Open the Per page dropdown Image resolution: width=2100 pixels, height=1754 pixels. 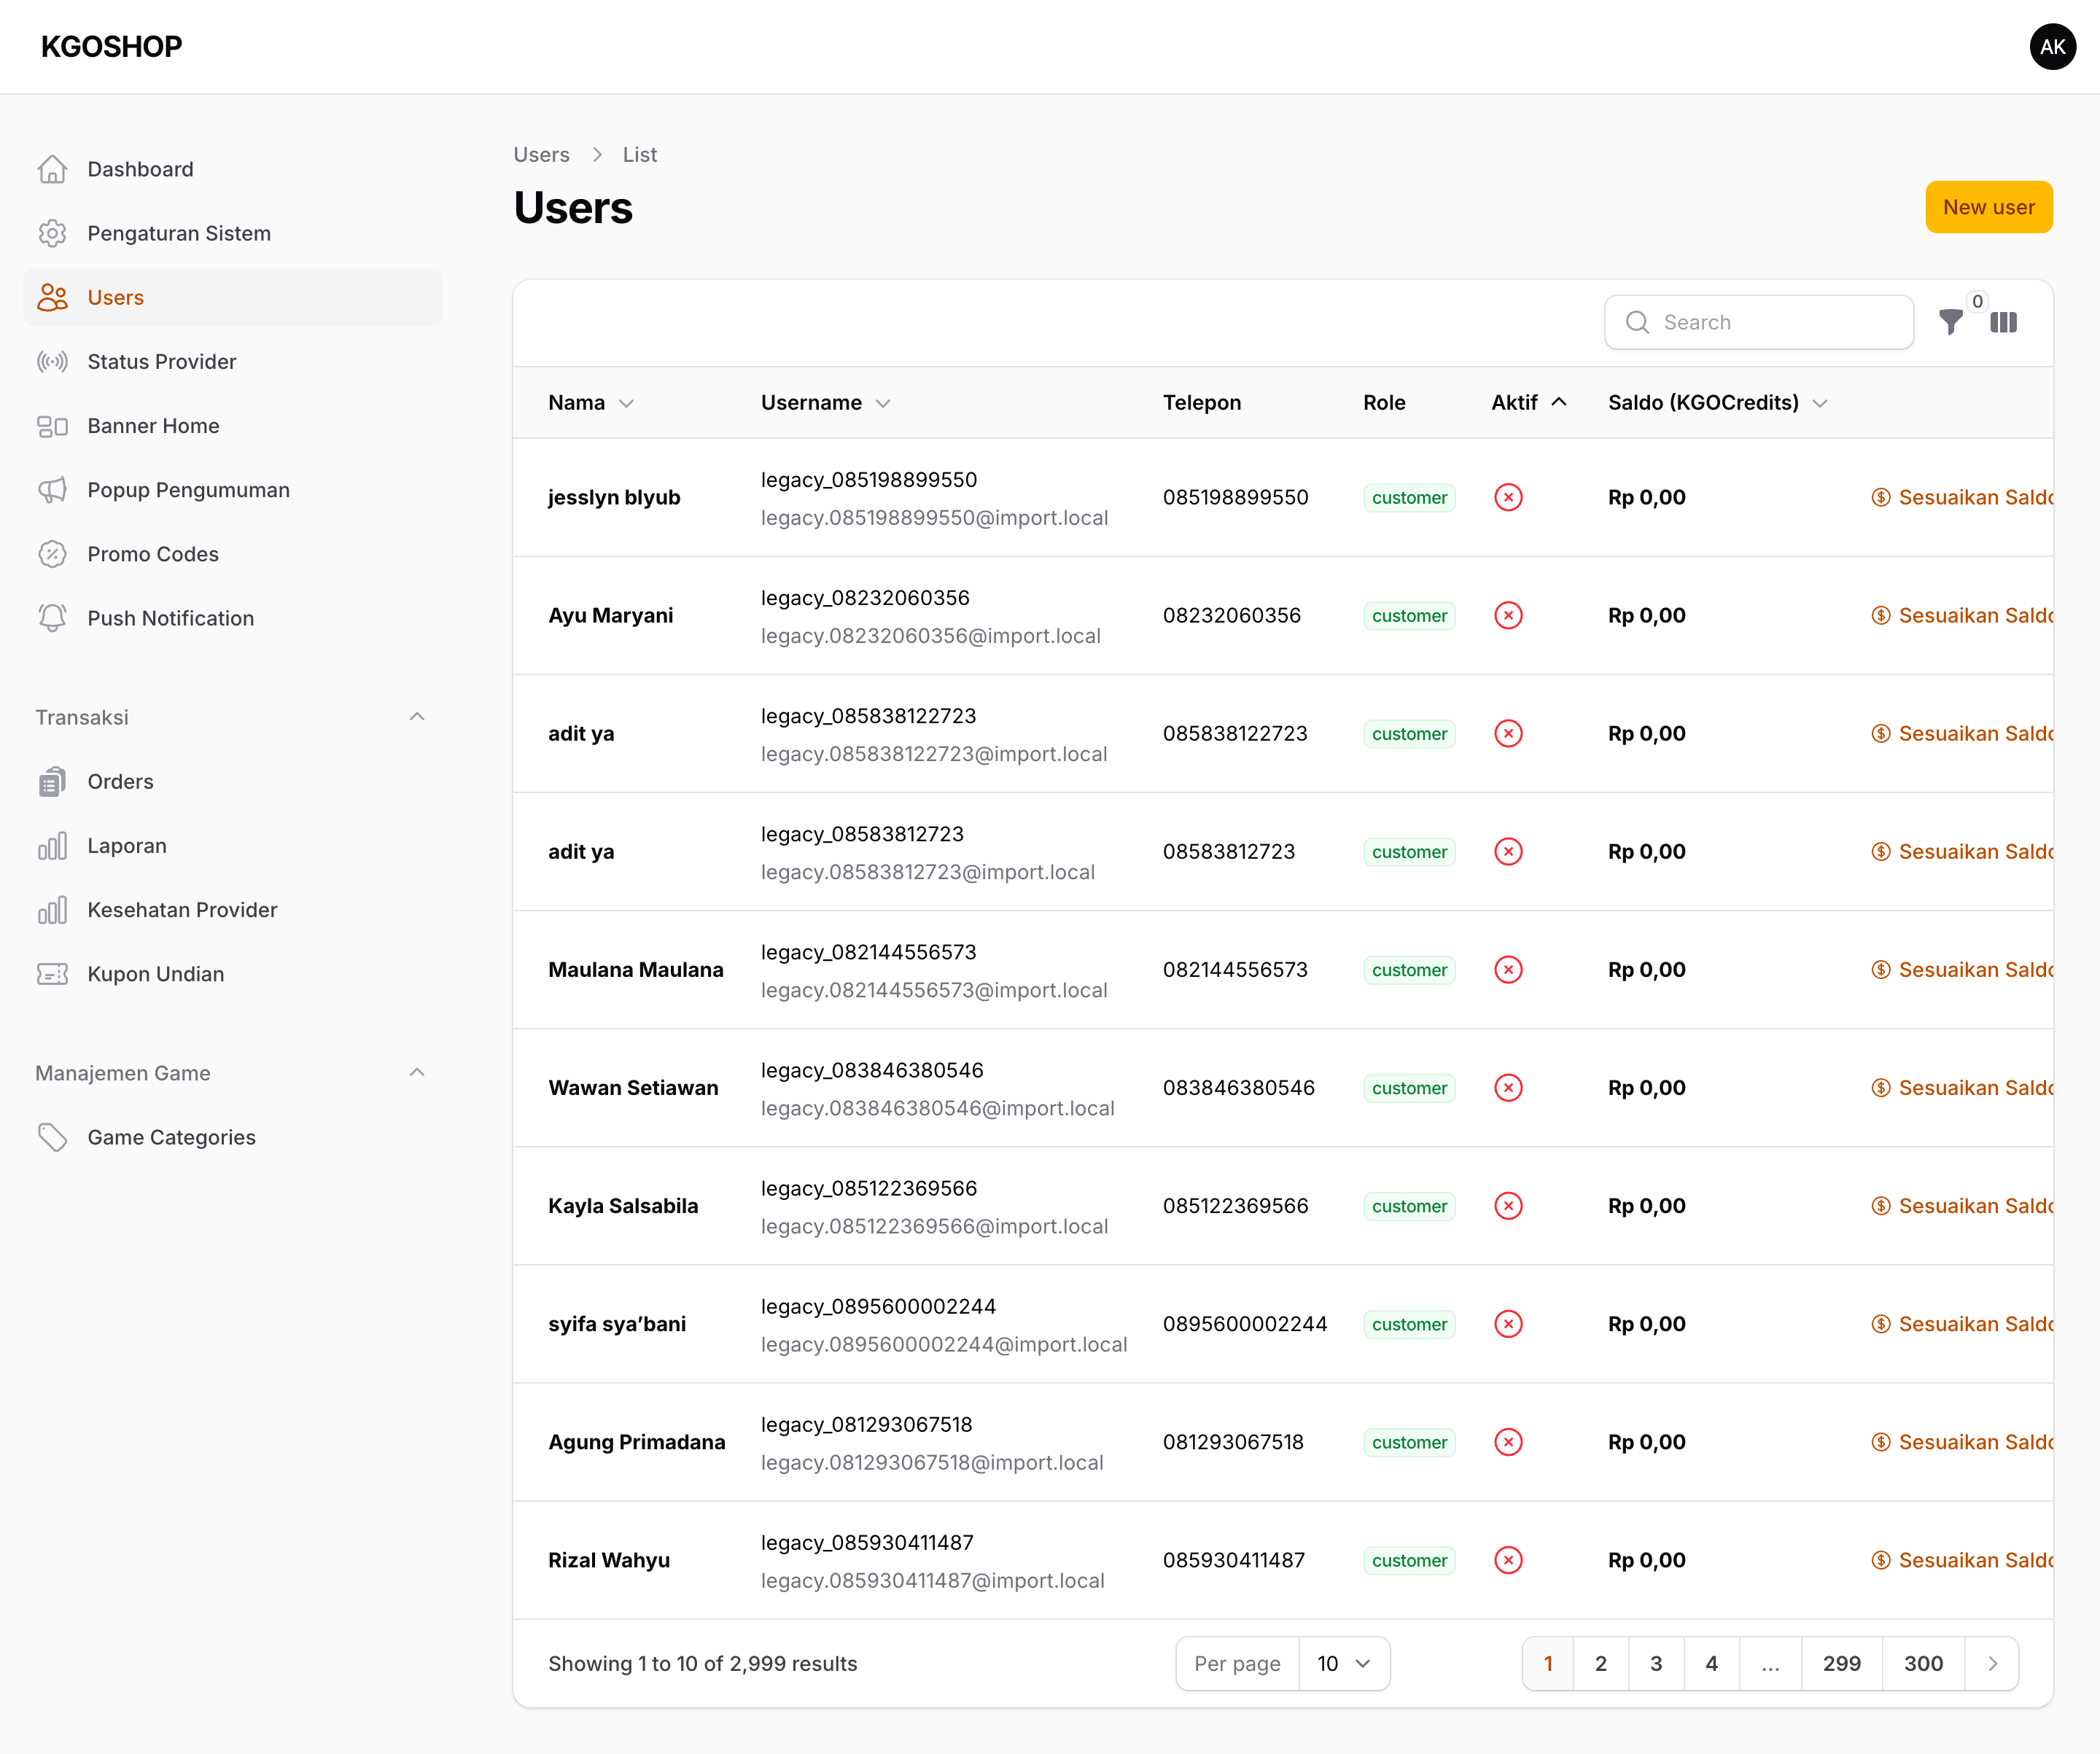click(1343, 1663)
